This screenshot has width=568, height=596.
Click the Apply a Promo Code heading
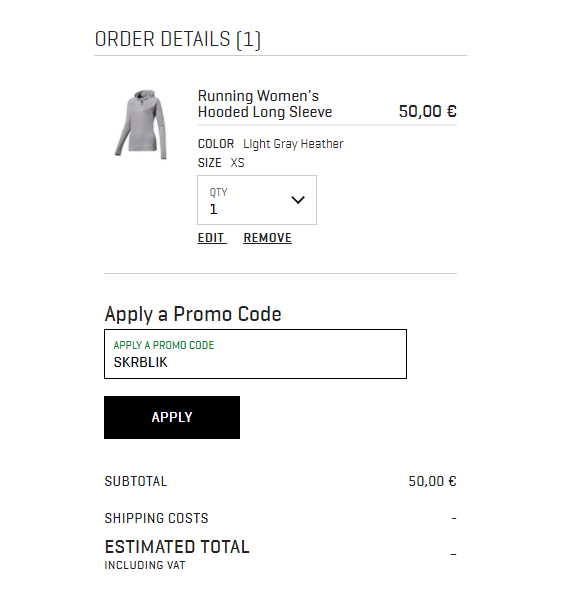pos(193,314)
